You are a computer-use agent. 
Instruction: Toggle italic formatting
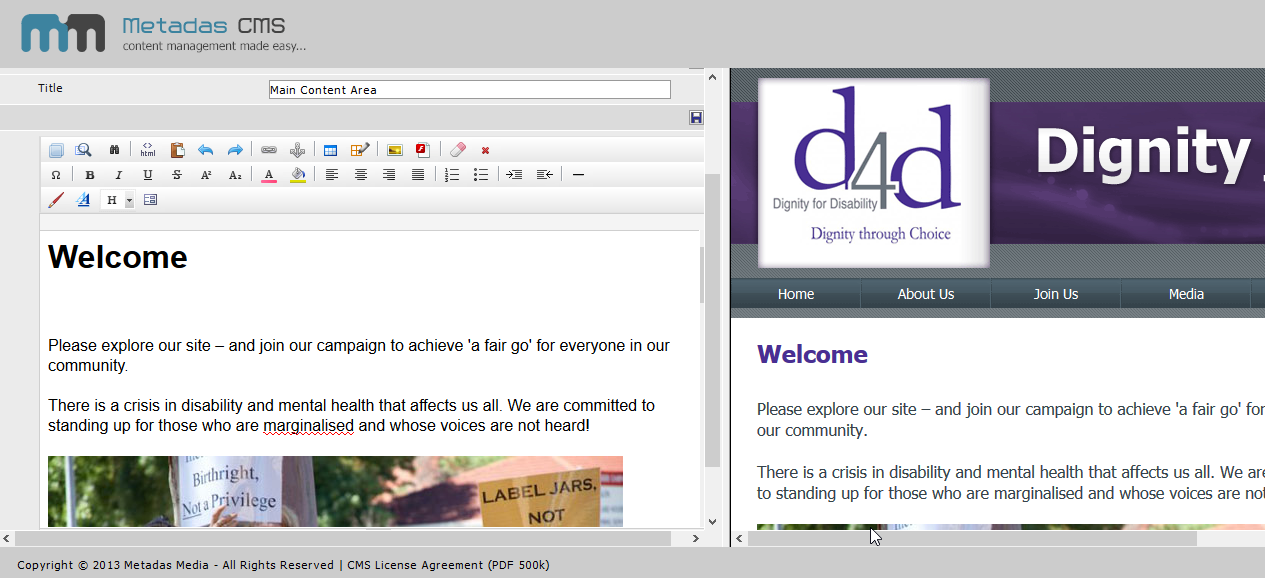[x=119, y=174]
